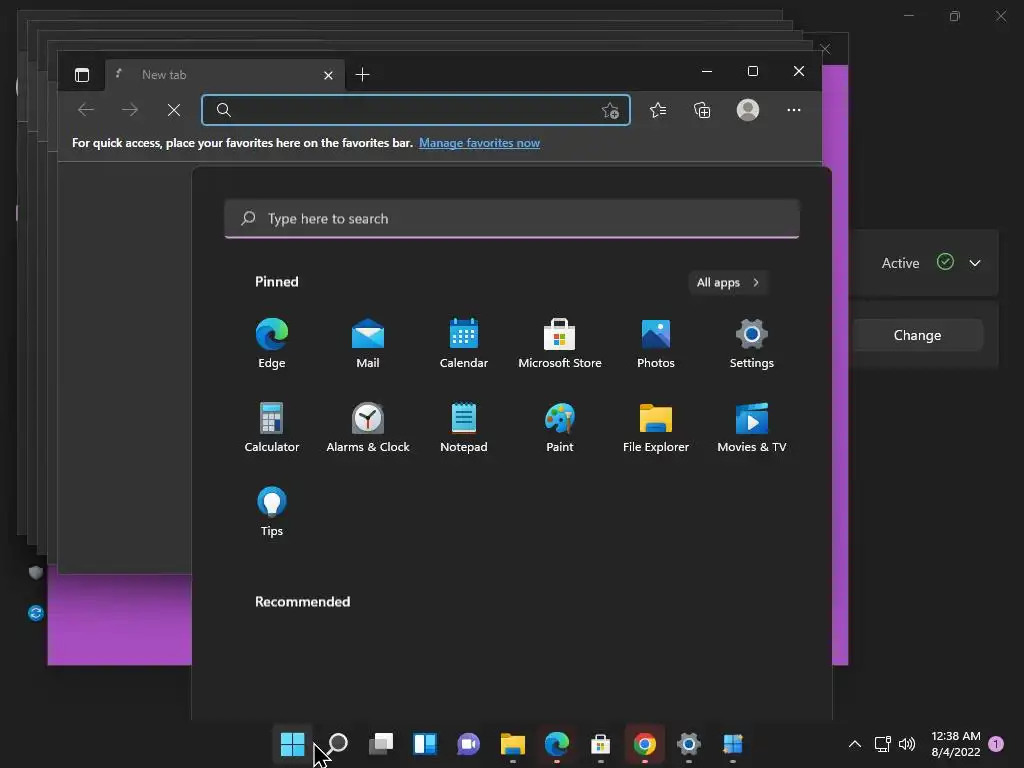1024x768 pixels.
Task: Open Edge from pinned apps
Action: tap(272, 344)
